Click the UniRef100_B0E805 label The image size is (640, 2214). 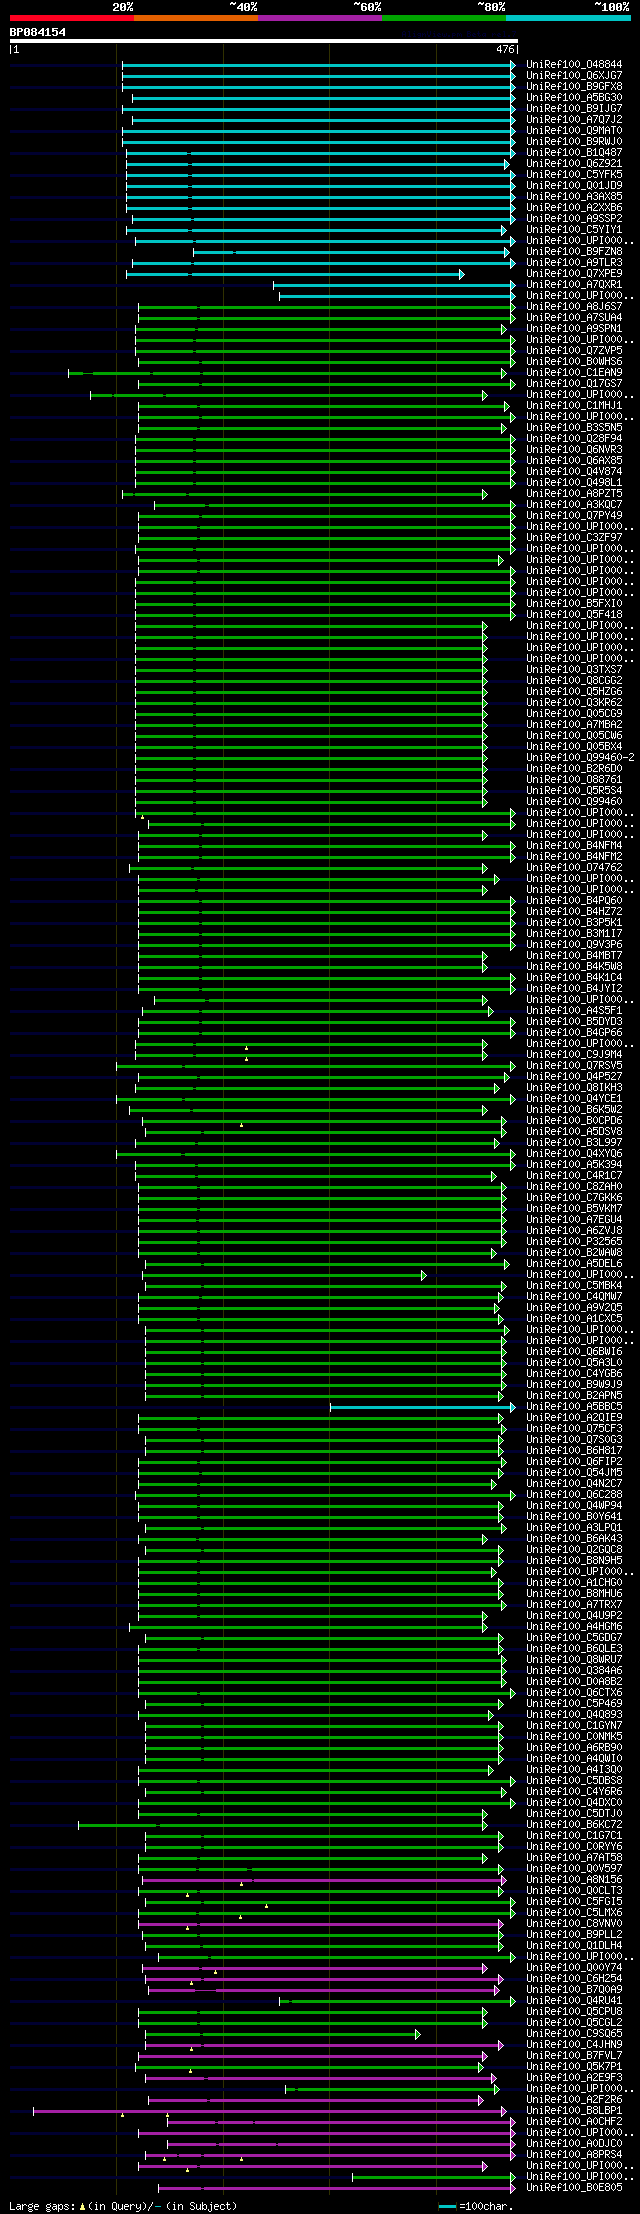tap(574, 2188)
